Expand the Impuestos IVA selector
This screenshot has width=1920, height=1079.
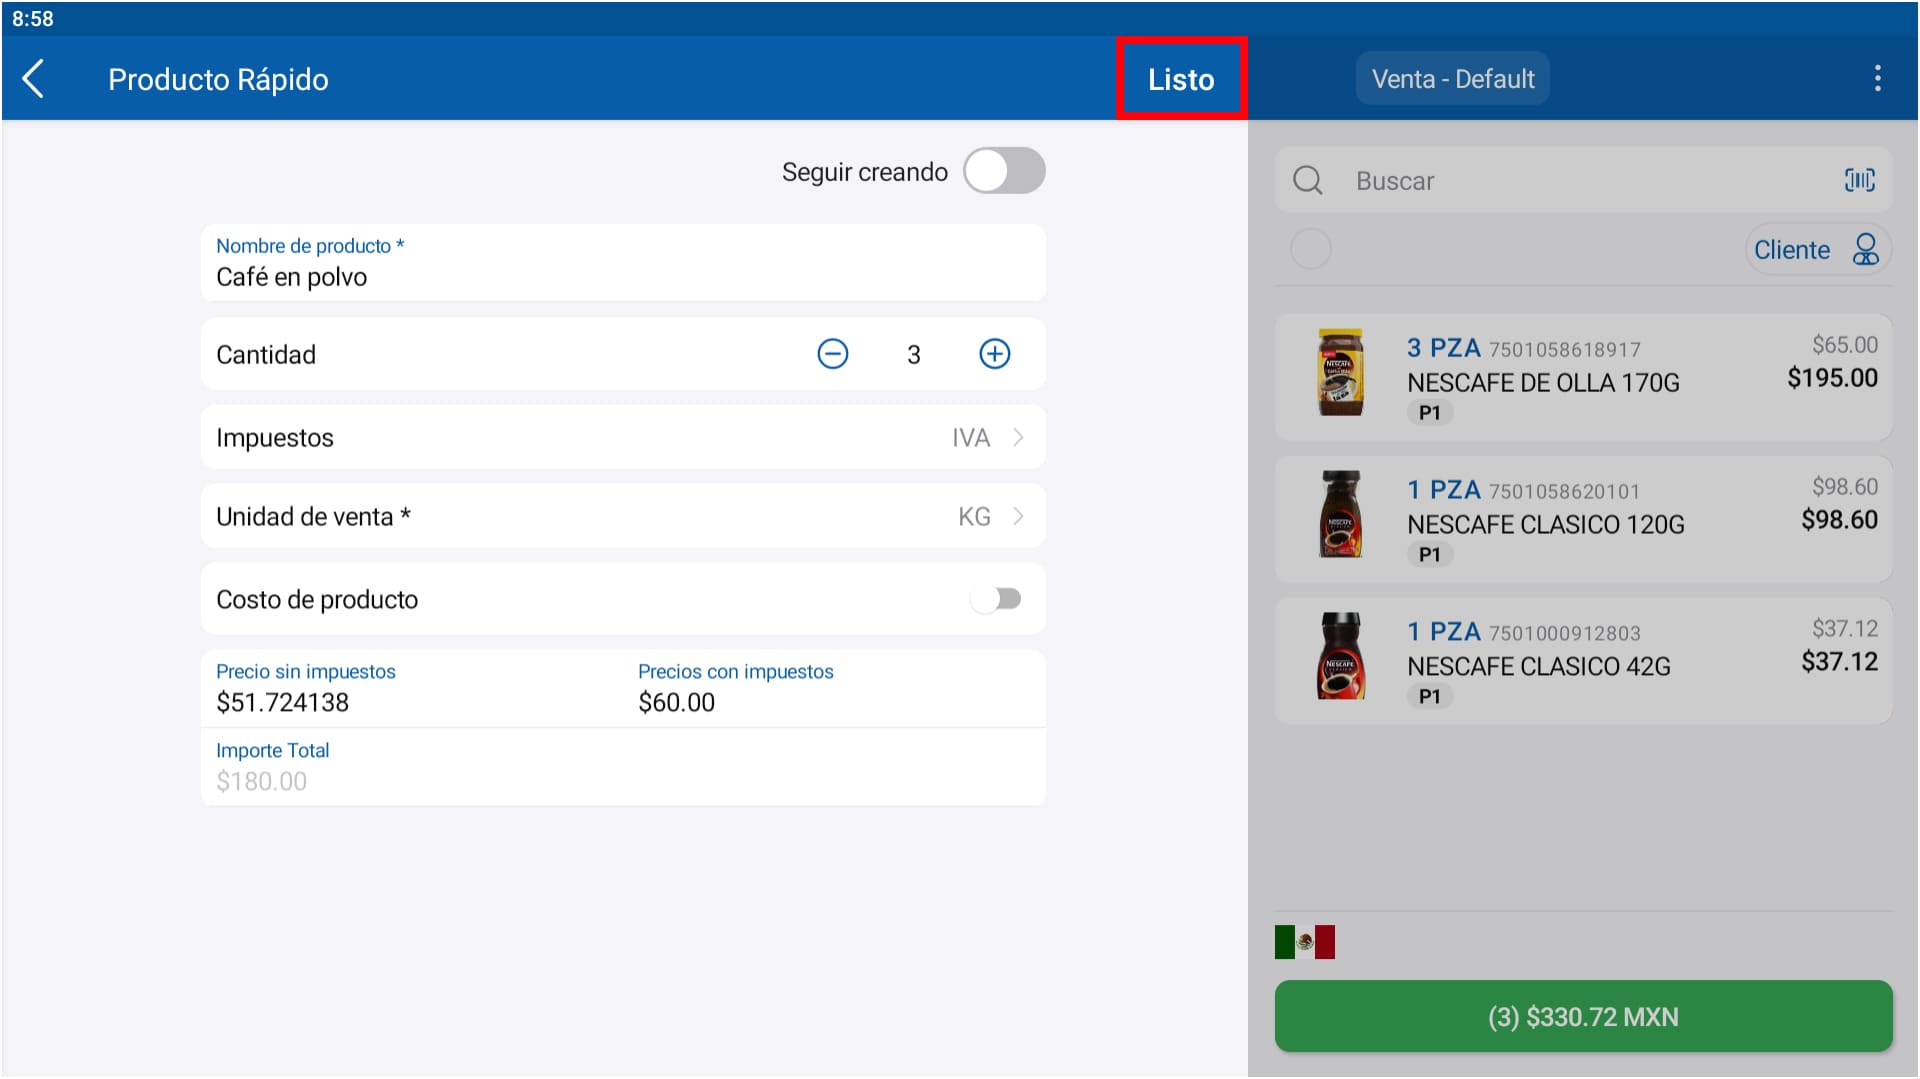click(986, 438)
